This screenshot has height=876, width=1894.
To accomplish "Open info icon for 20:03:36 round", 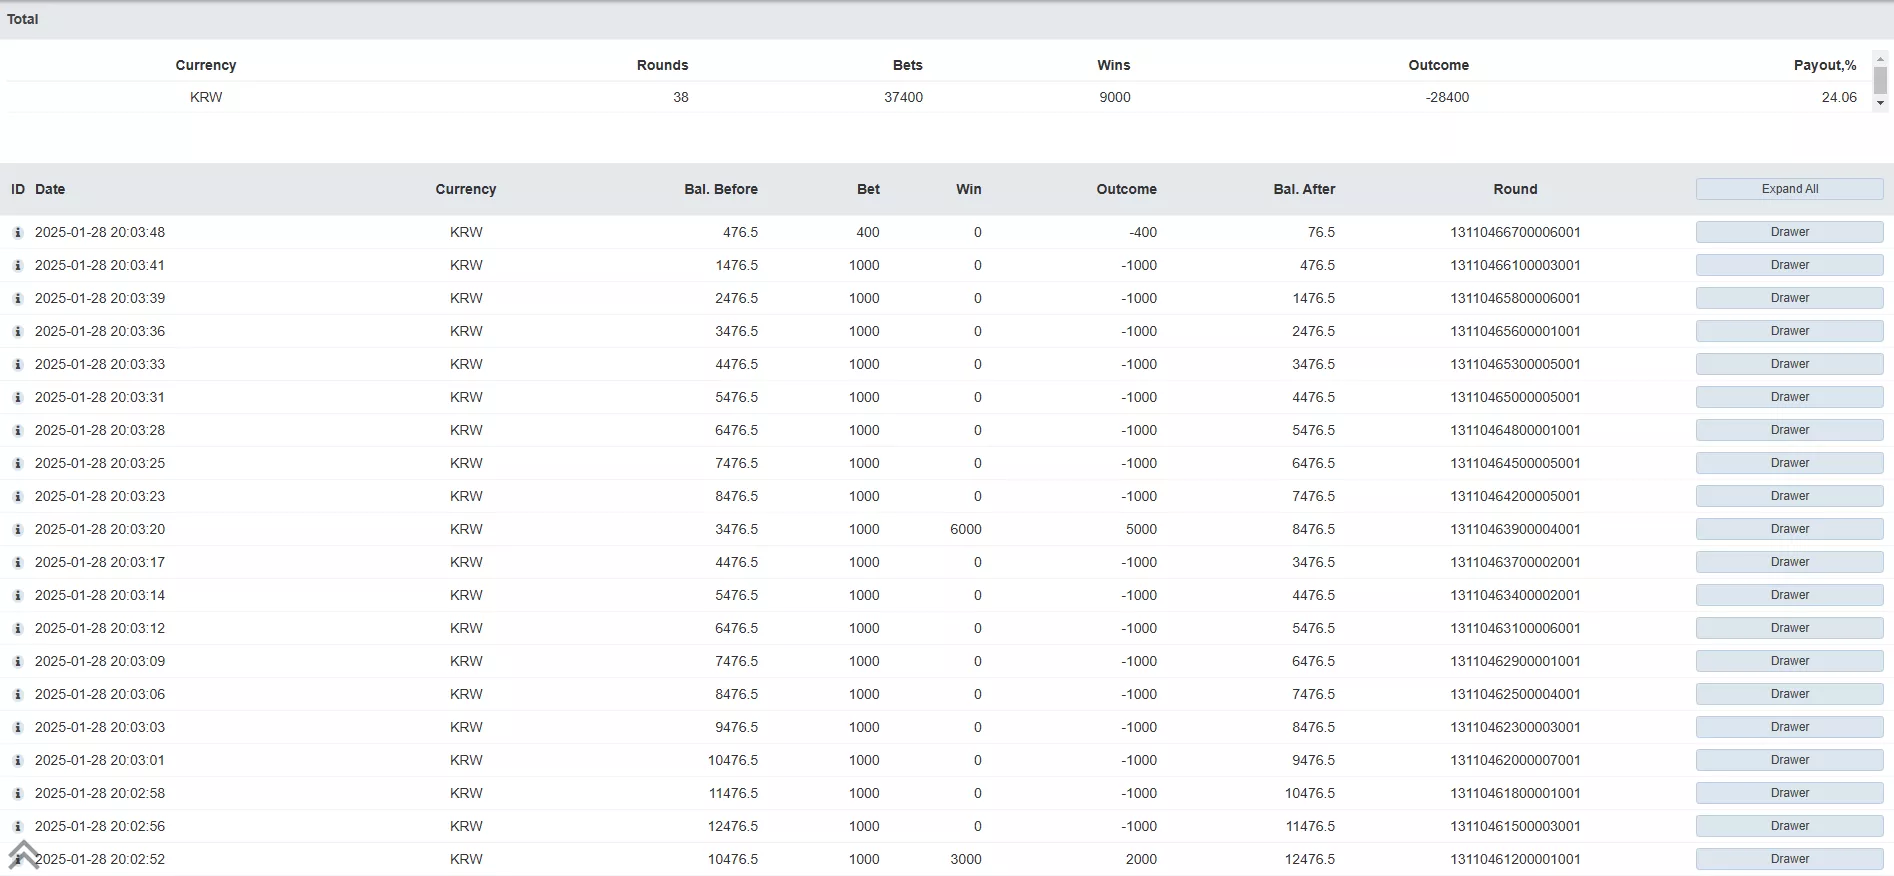I will click(x=17, y=331).
